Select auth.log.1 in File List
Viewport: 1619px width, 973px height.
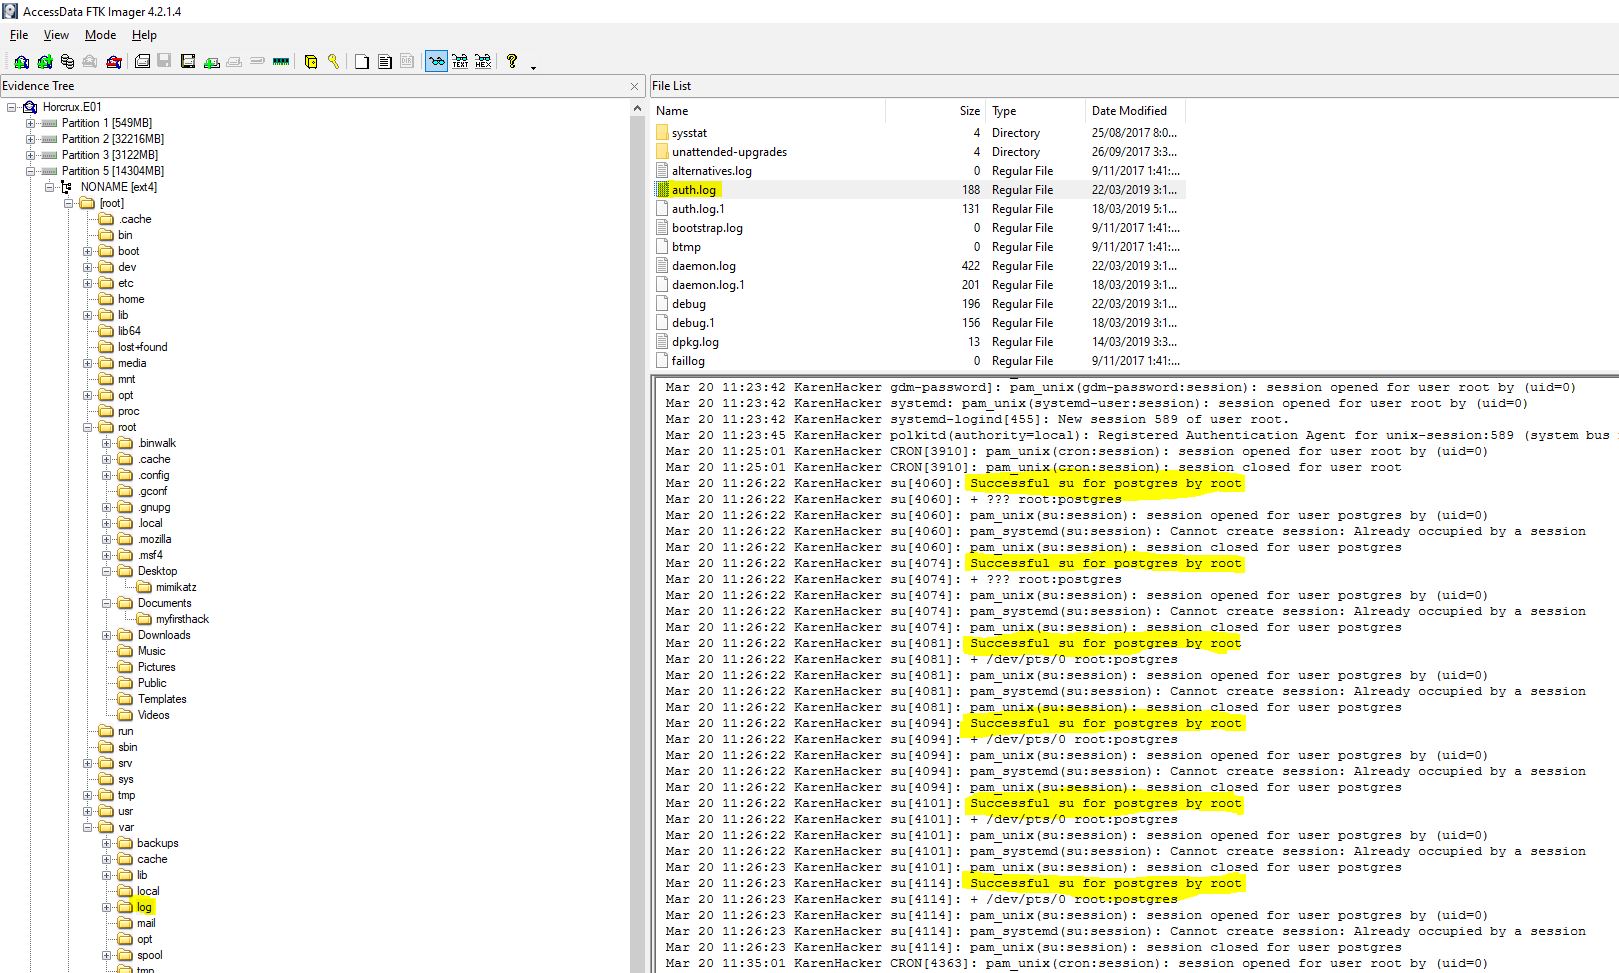point(698,209)
